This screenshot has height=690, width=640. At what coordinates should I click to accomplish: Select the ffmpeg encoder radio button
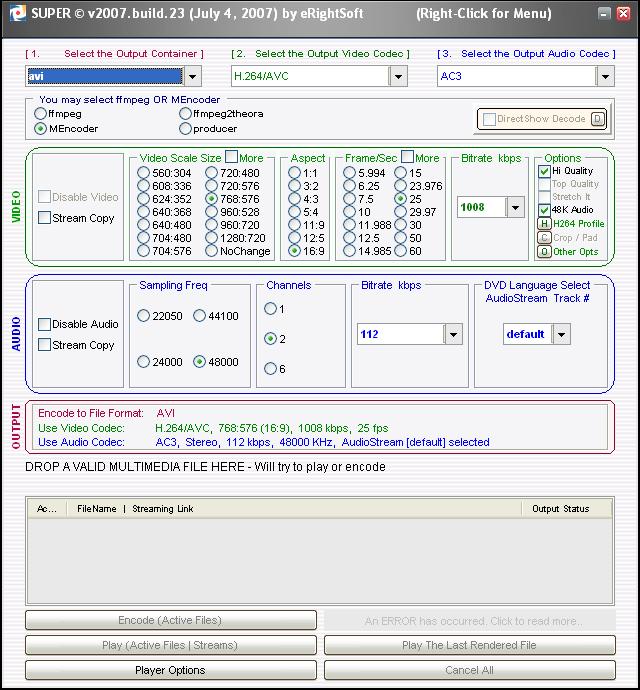tap(40, 114)
